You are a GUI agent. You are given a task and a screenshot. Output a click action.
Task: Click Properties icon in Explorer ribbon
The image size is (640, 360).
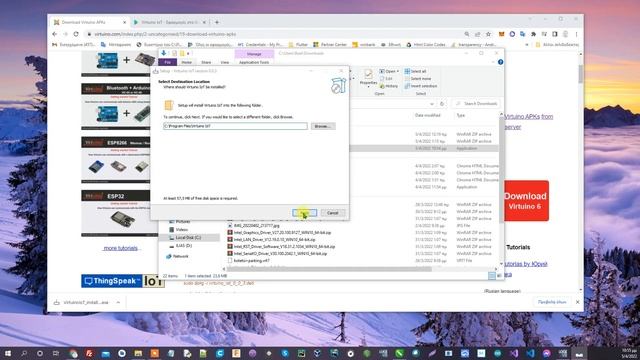tap(368, 77)
